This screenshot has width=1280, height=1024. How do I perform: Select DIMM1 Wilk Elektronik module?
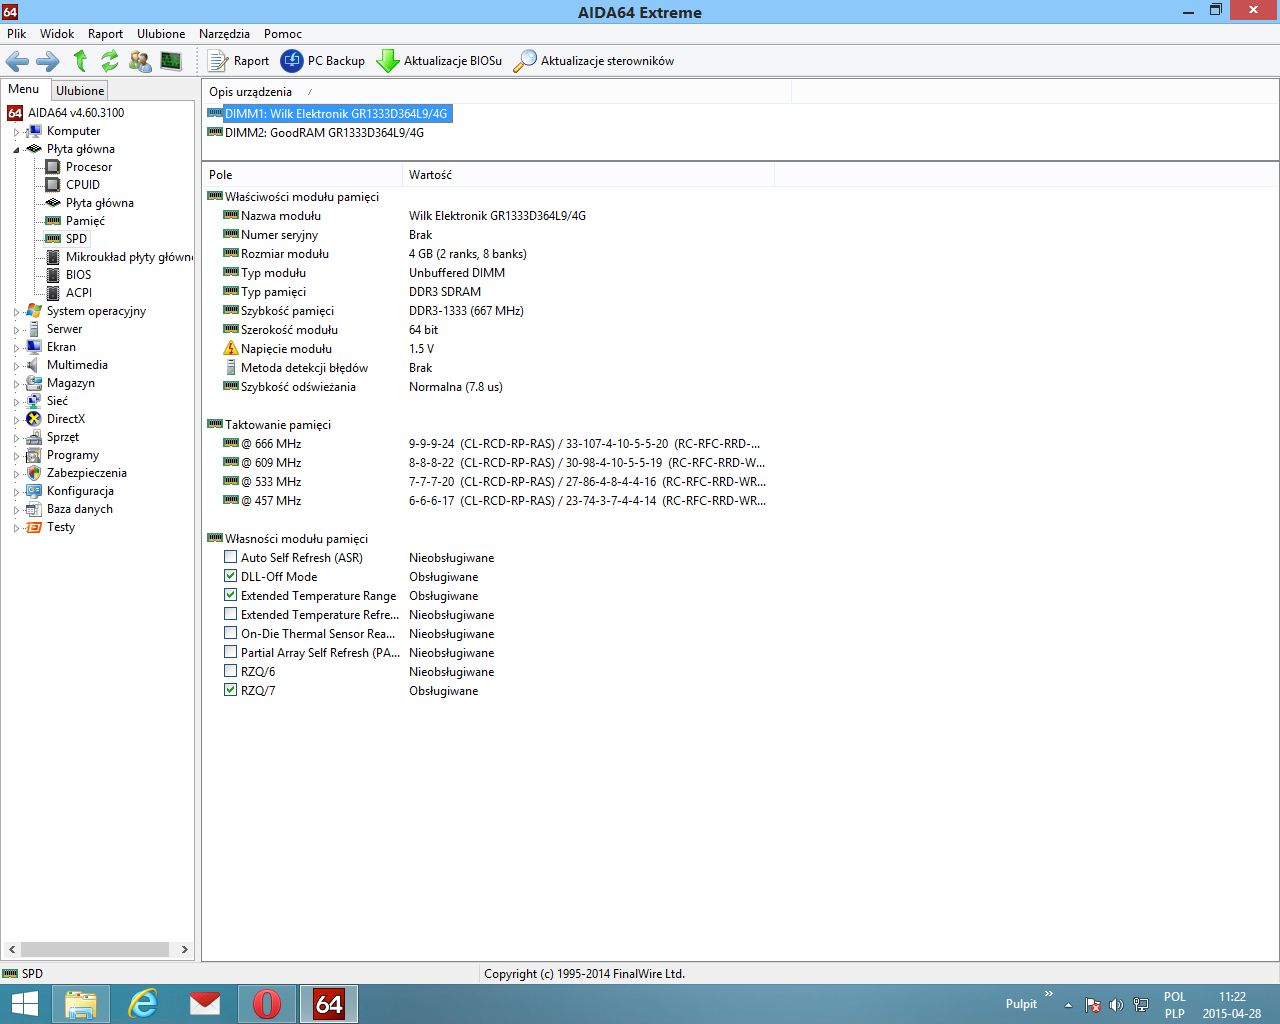(336, 114)
